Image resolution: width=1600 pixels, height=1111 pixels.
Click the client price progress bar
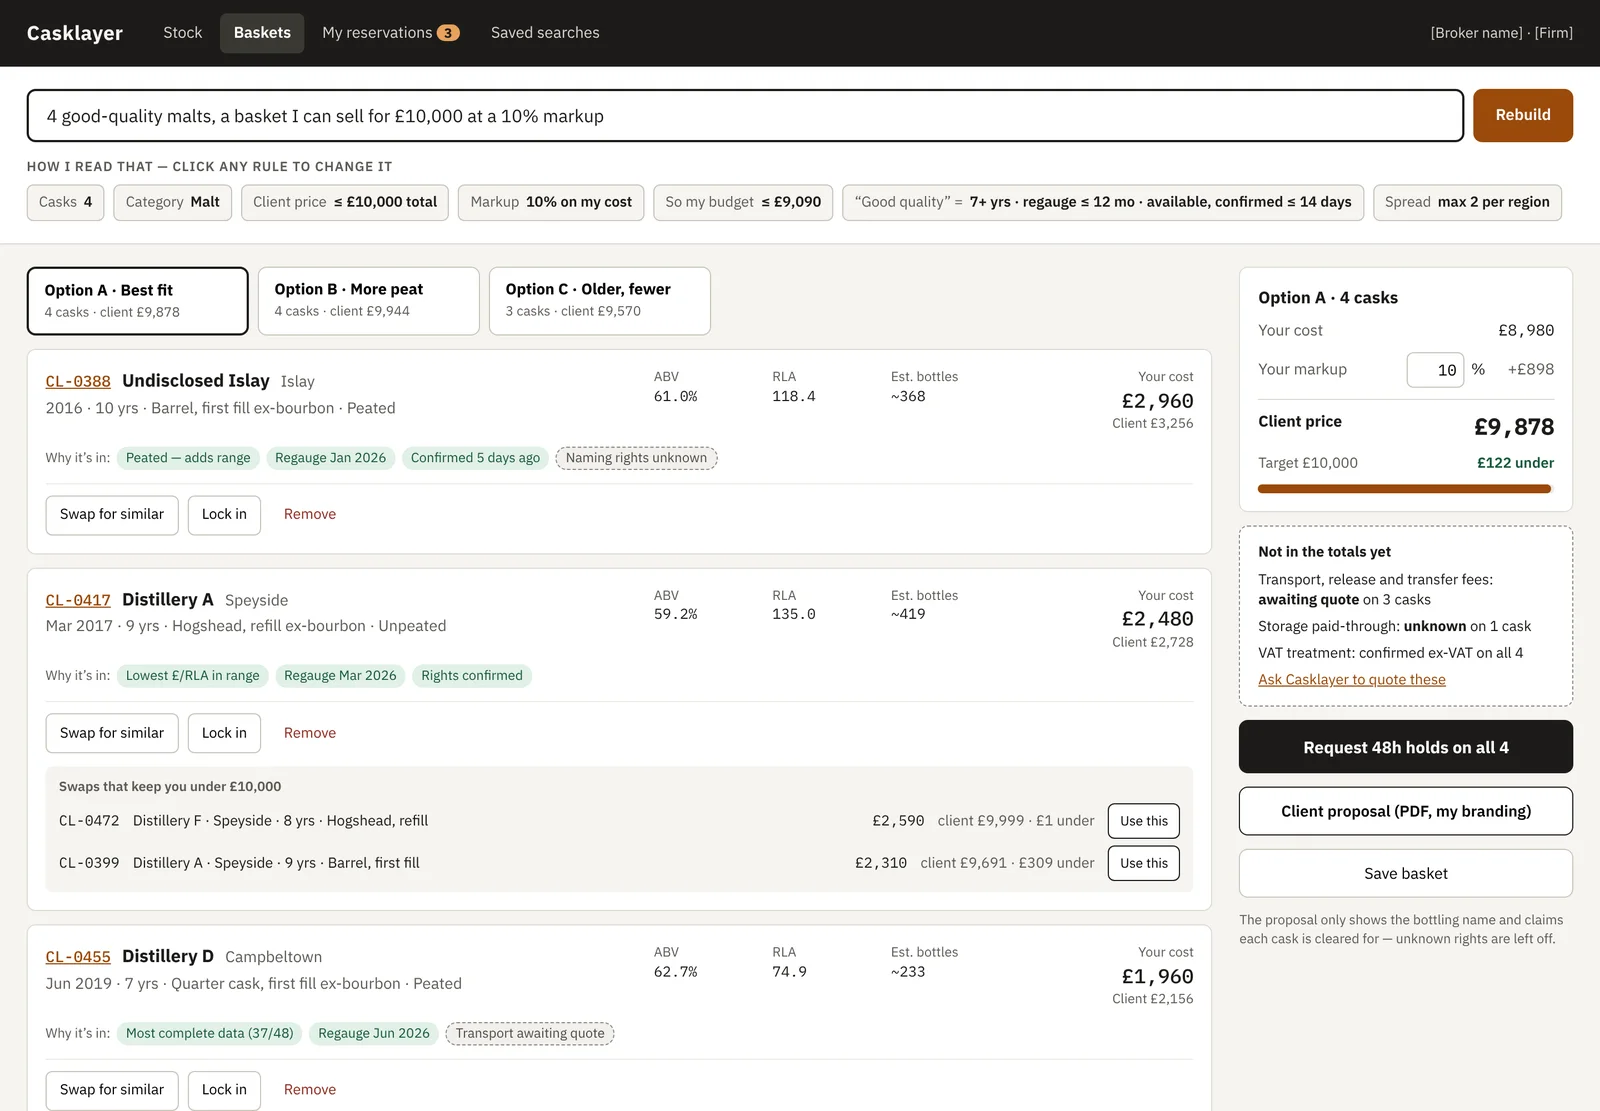[x=1404, y=489]
